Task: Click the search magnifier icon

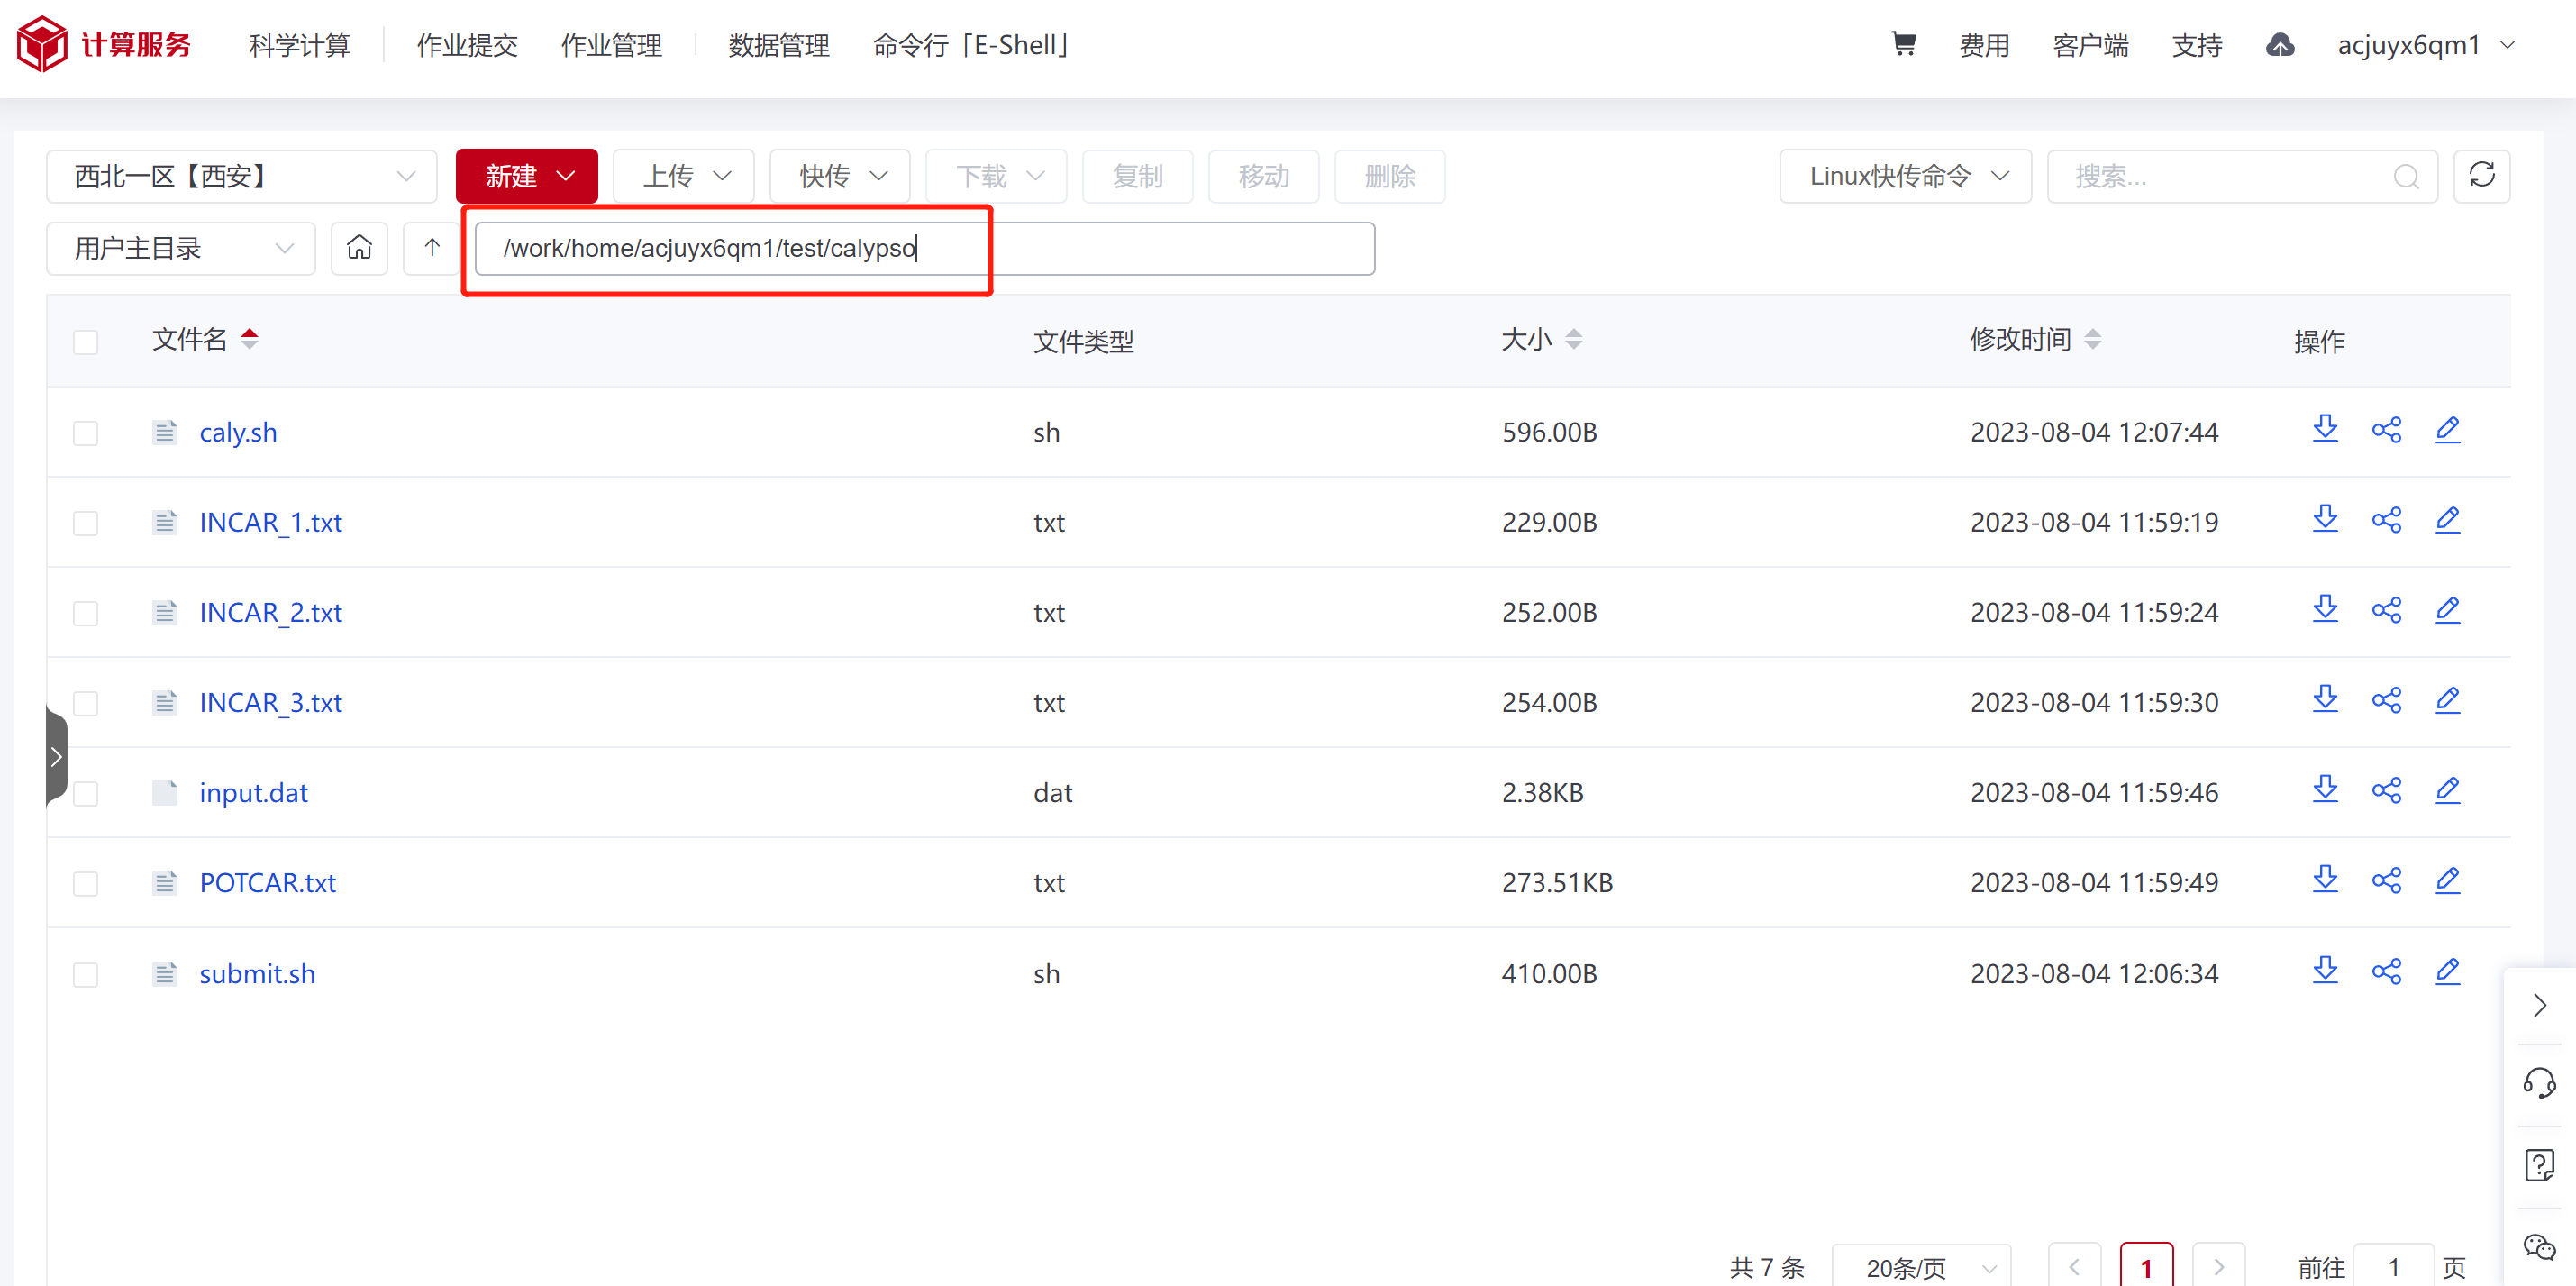Action: tap(2406, 177)
